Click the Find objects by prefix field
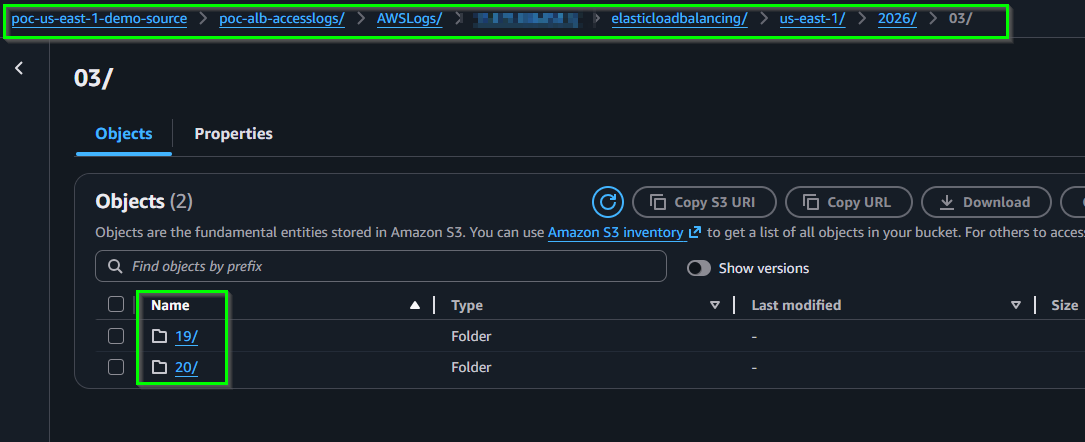 [x=381, y=266]
